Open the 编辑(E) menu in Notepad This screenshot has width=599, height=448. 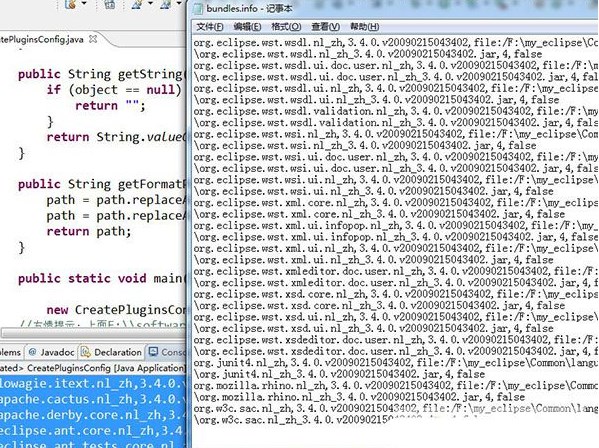(x=247, y=27)
